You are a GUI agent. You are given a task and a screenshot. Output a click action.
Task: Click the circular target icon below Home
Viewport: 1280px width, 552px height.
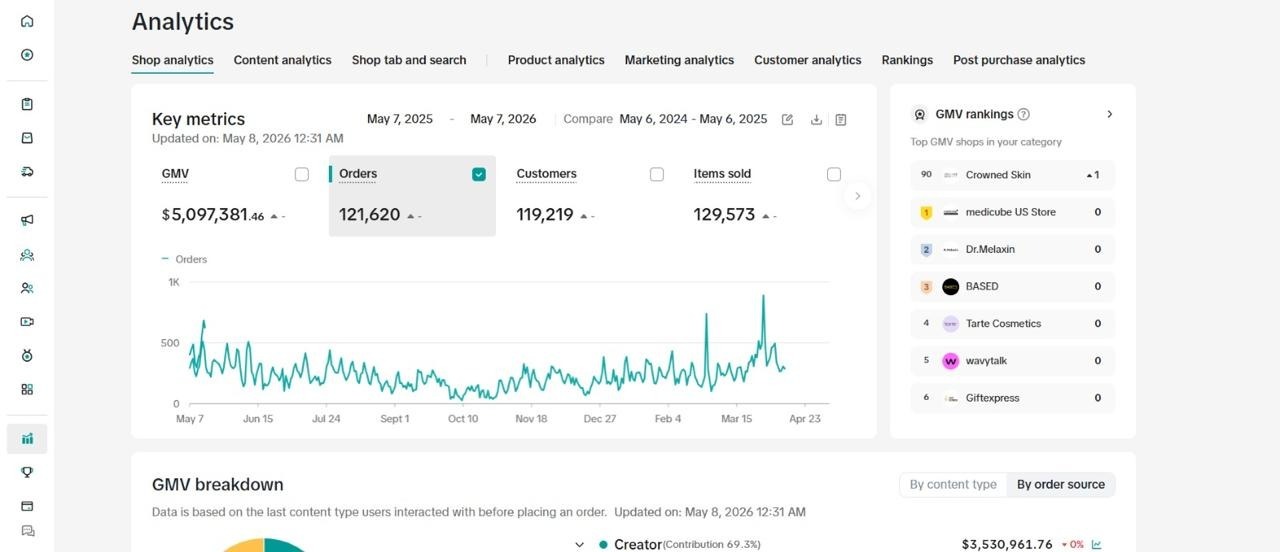27,55
